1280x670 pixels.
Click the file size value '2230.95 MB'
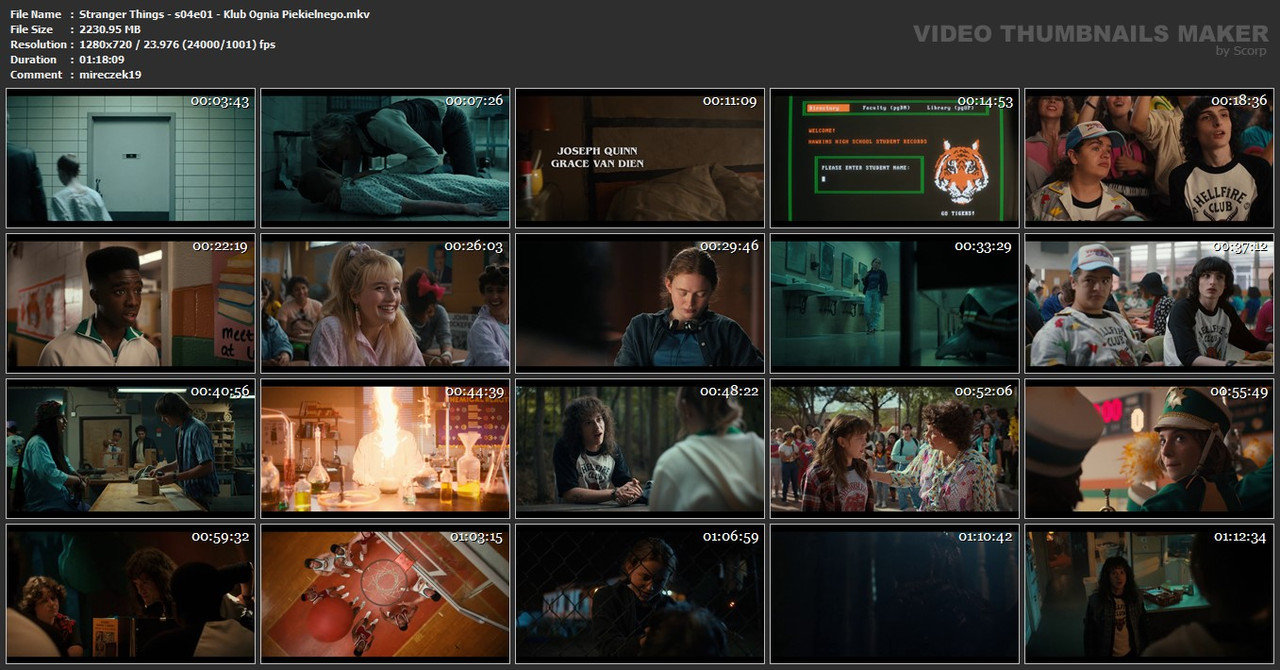[x=110, y=29]
